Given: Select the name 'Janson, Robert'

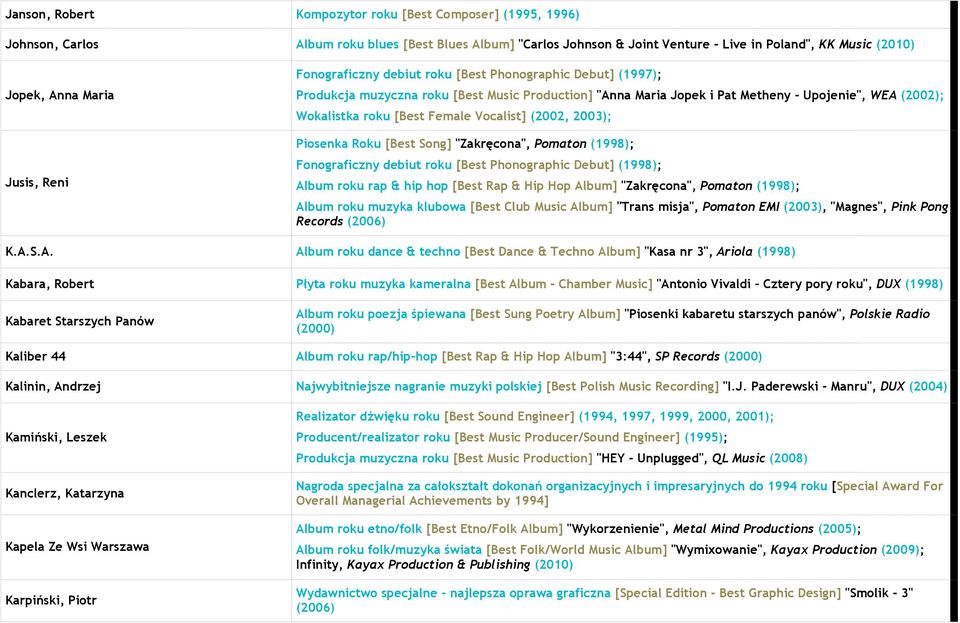Looking at the screenshot, I should point(50,14).
